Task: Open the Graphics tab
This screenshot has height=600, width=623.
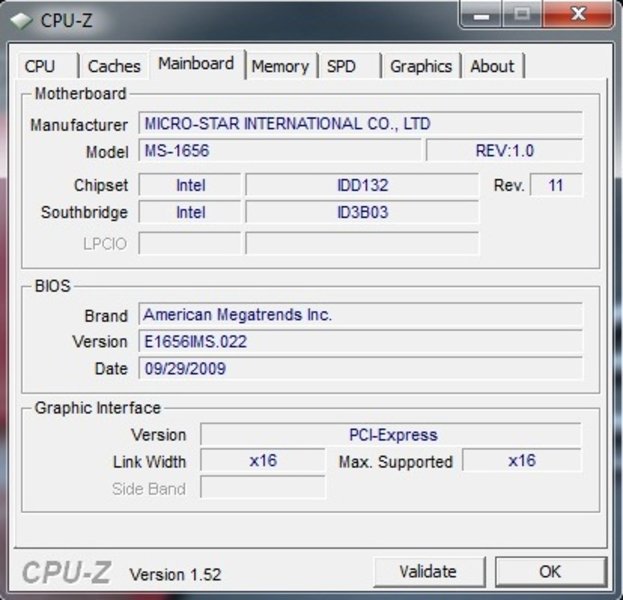Action: 421,66
